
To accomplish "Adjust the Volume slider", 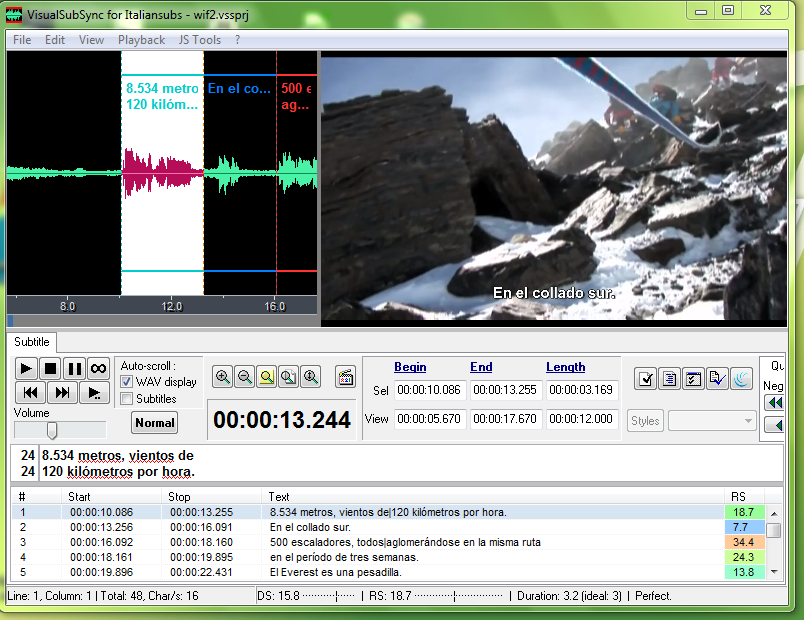I will point(51,430).
